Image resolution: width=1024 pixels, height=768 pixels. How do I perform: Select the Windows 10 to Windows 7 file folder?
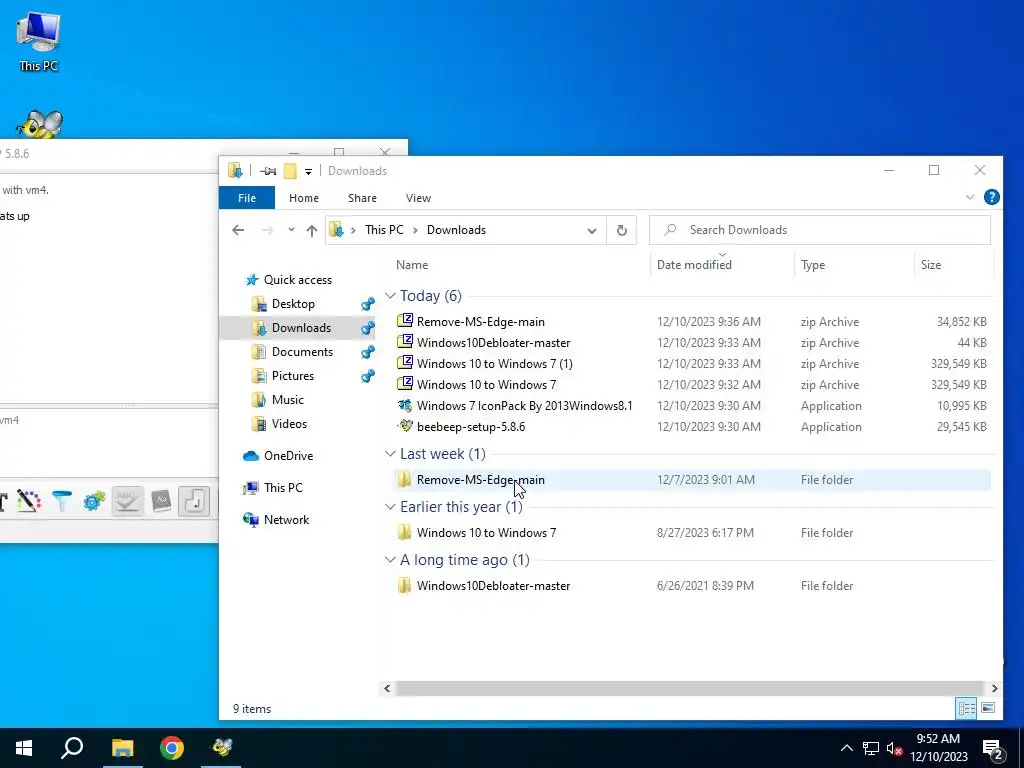point(692,533)
